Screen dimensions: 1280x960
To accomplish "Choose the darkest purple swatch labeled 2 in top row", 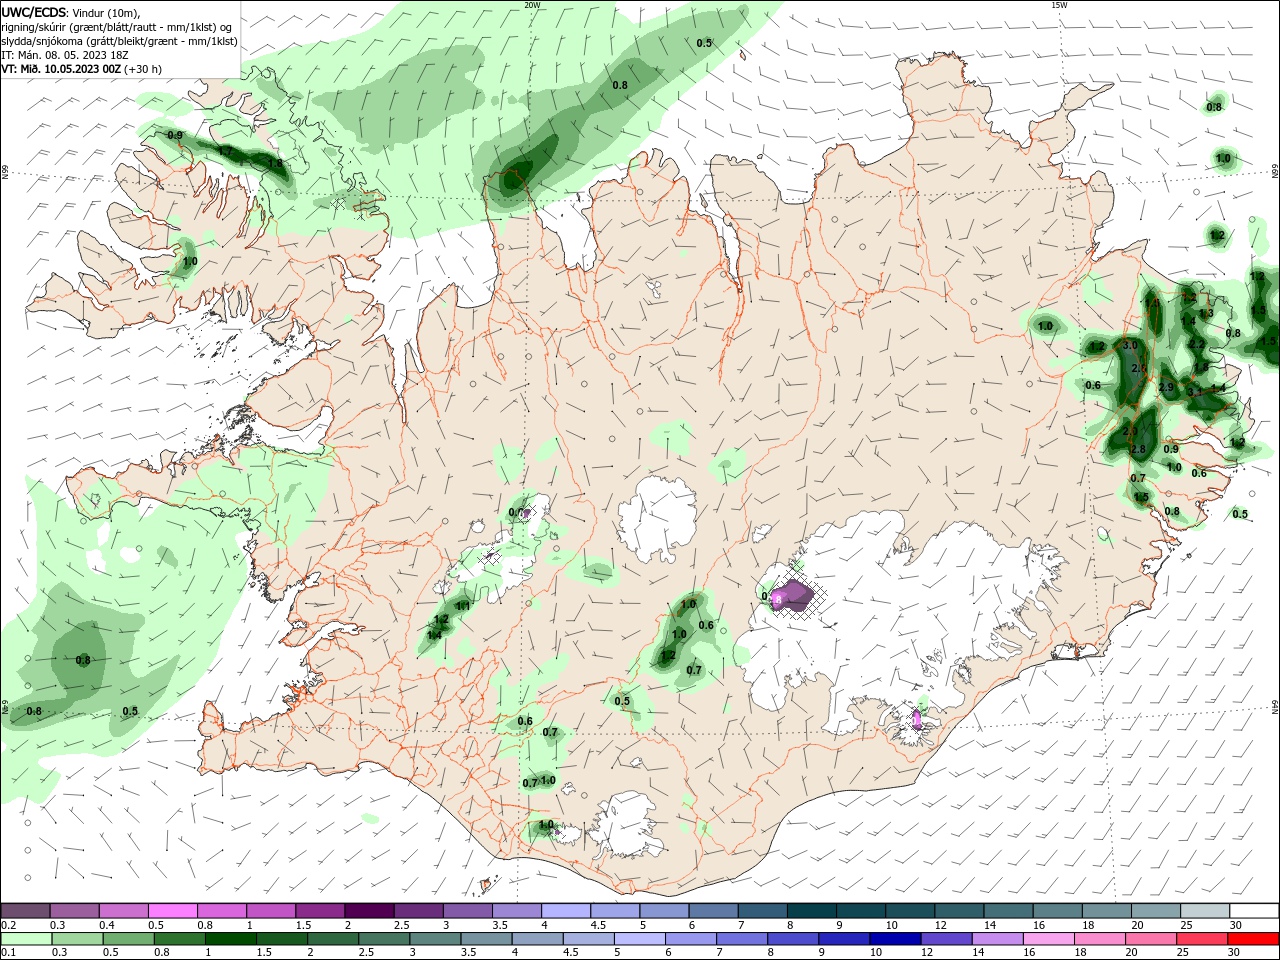I will tap(369, 910).
